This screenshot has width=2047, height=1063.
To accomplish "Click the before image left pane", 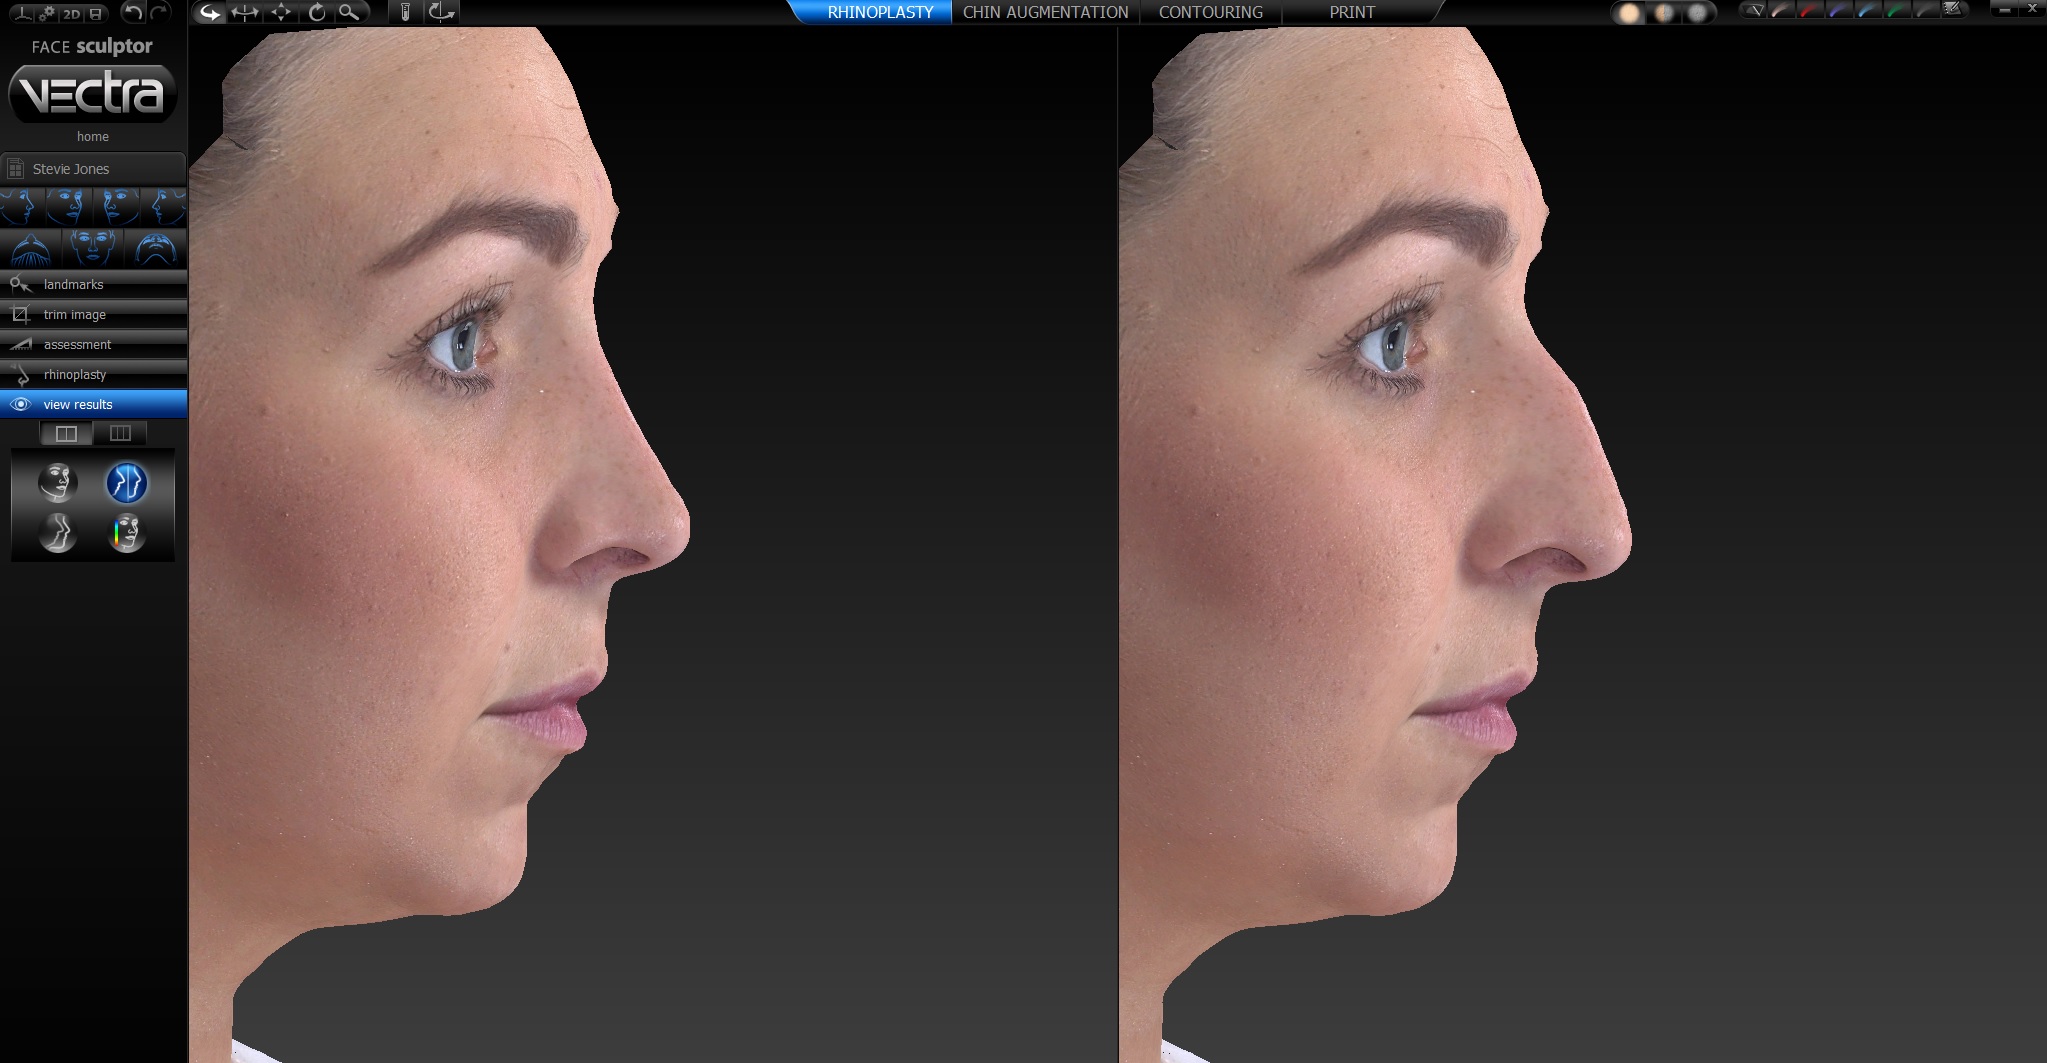I will click(x=652, y=544).
